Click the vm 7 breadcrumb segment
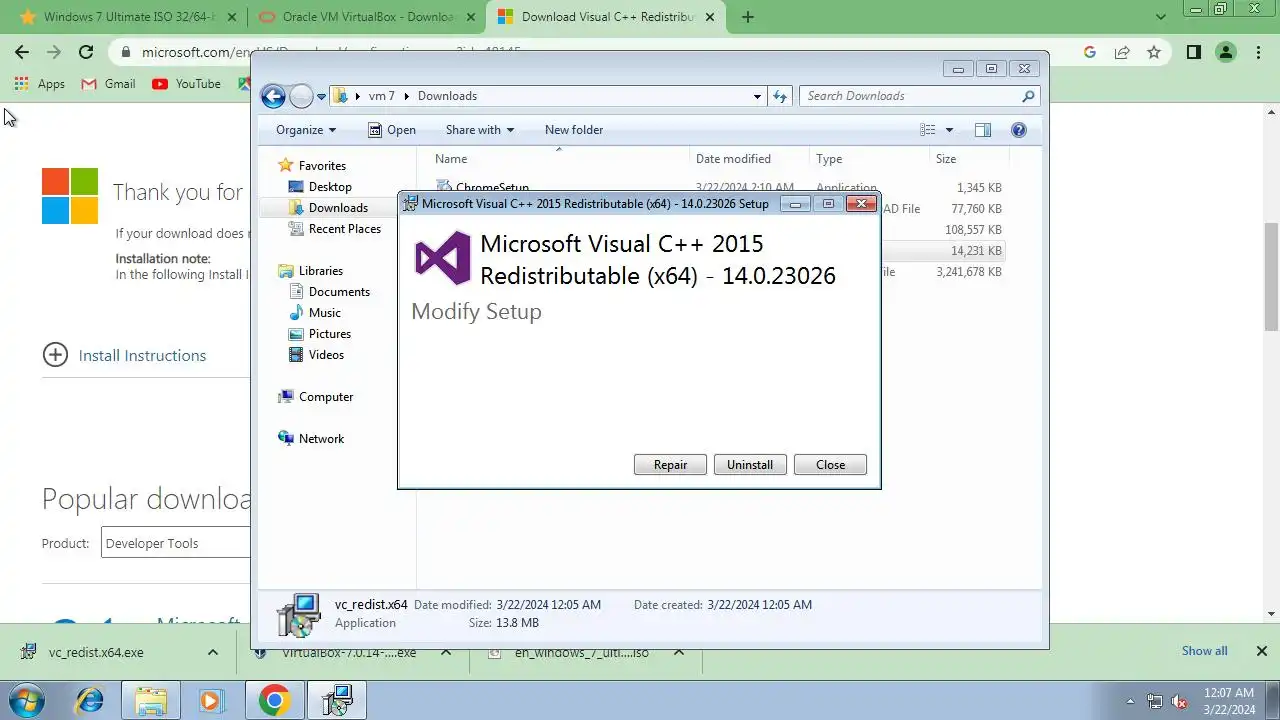 coord(381,96)
